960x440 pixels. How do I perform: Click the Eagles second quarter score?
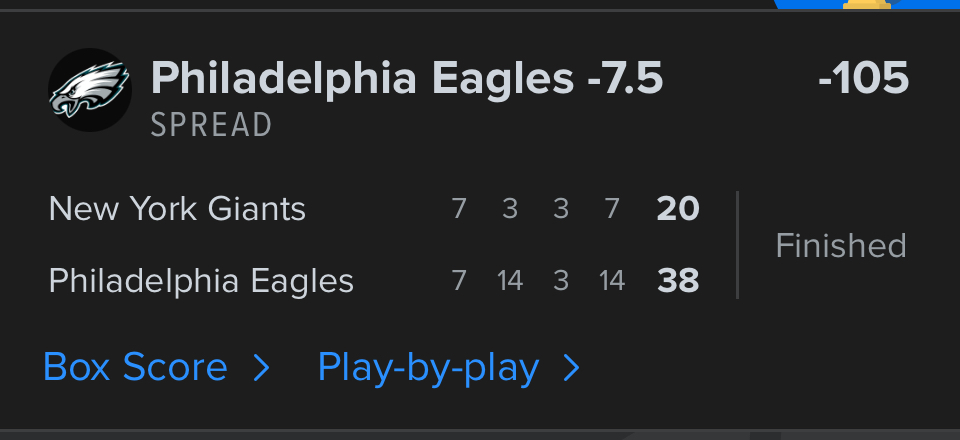(x=510, y=281)
